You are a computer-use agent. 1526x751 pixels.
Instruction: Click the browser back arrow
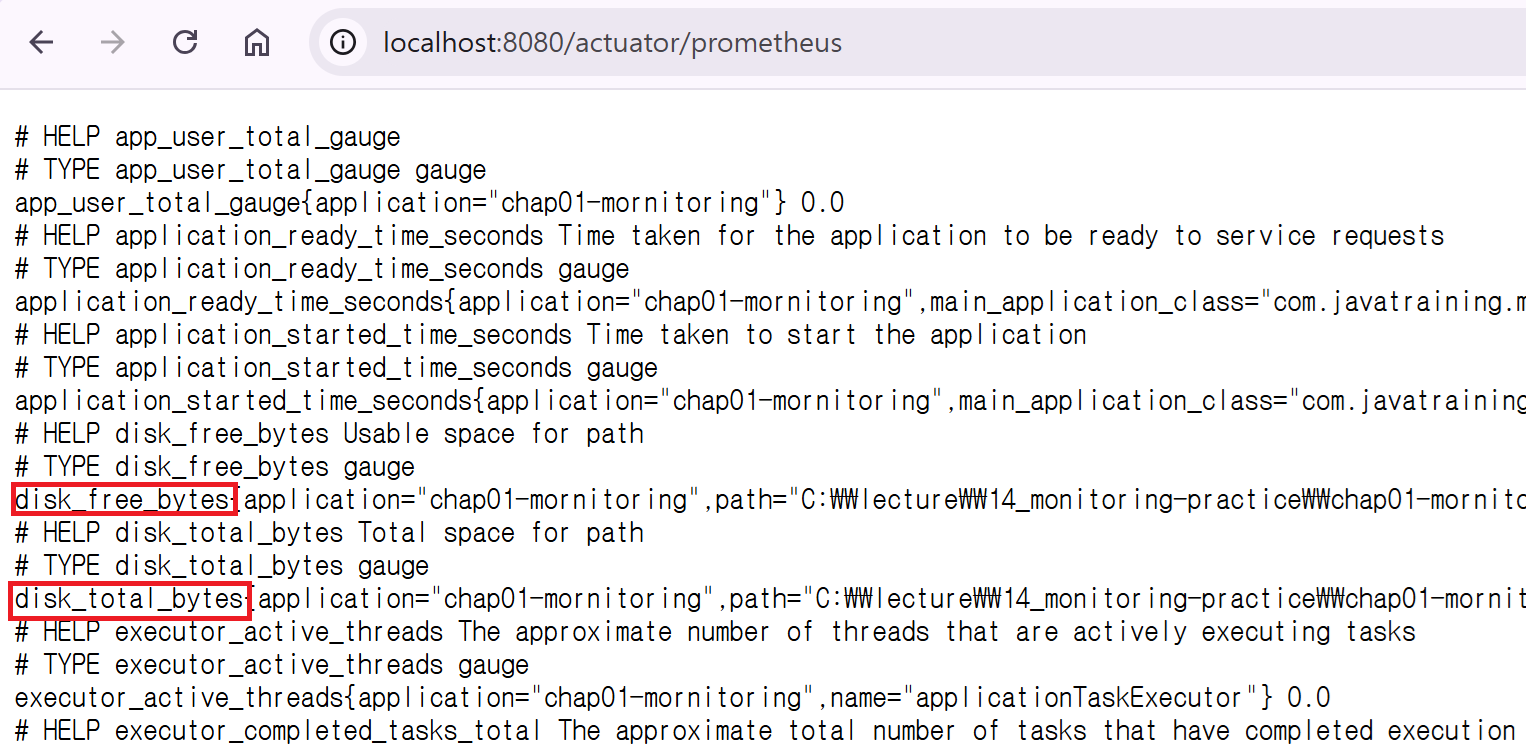click(41, 42)
